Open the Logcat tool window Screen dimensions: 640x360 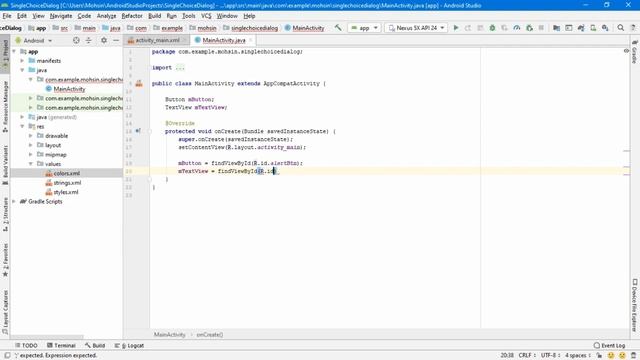click(129, 345)
